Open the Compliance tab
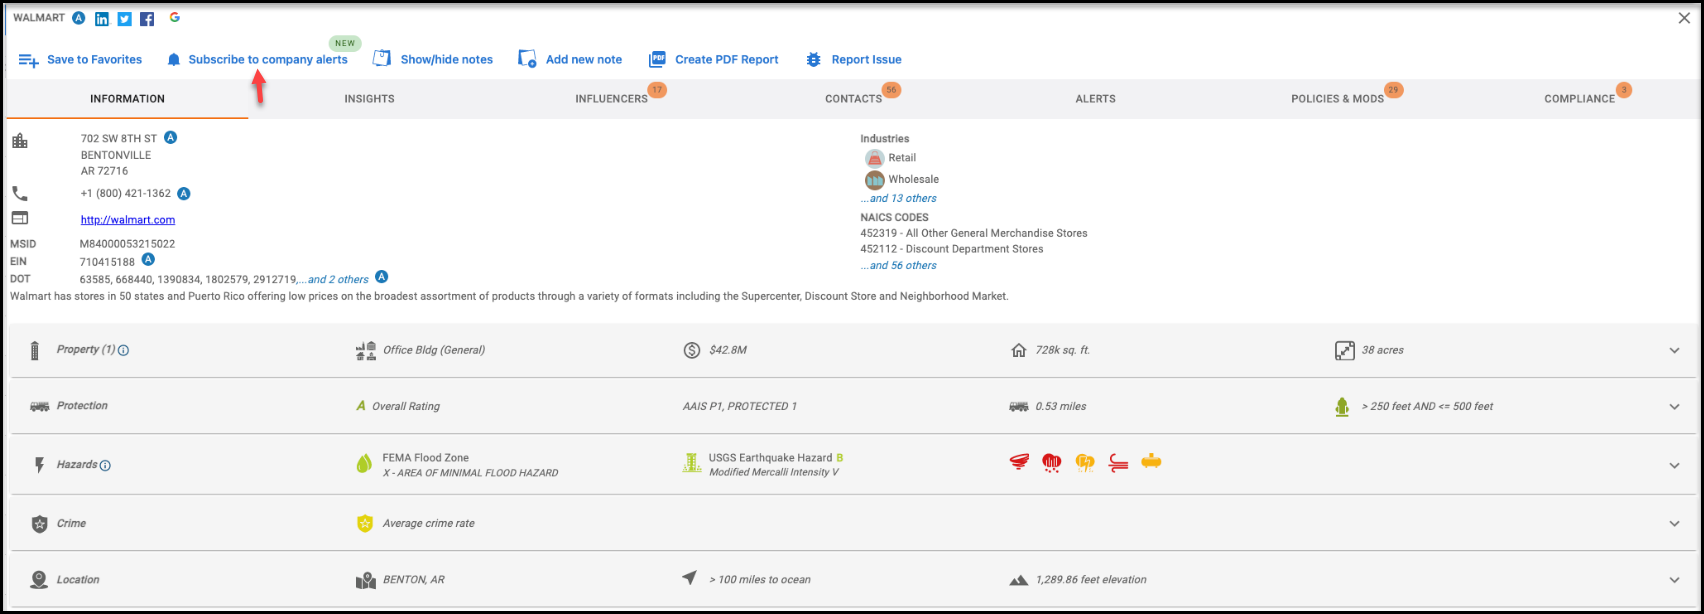The height and width of the screenshot is (614, 1704). 1579,99
